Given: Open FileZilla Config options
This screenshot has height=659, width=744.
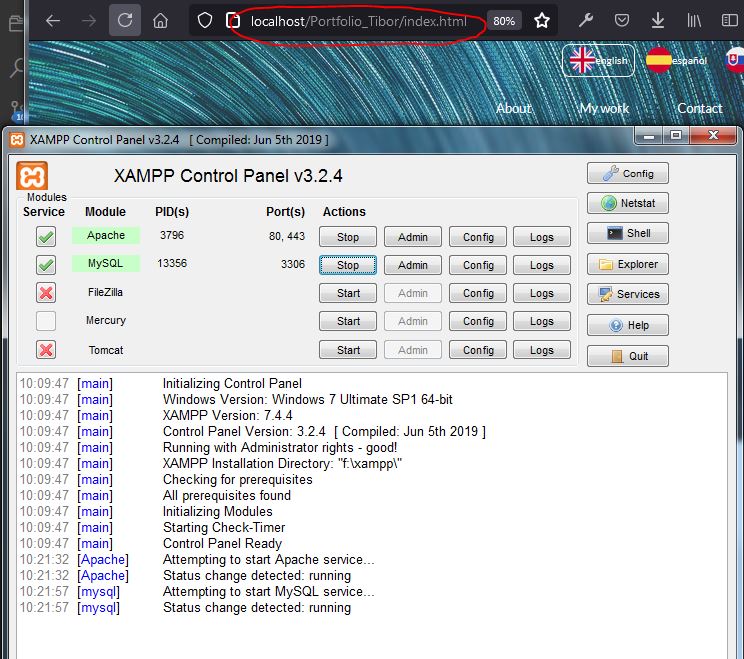Looking at the screenshot, I should [x=478, y=293].
